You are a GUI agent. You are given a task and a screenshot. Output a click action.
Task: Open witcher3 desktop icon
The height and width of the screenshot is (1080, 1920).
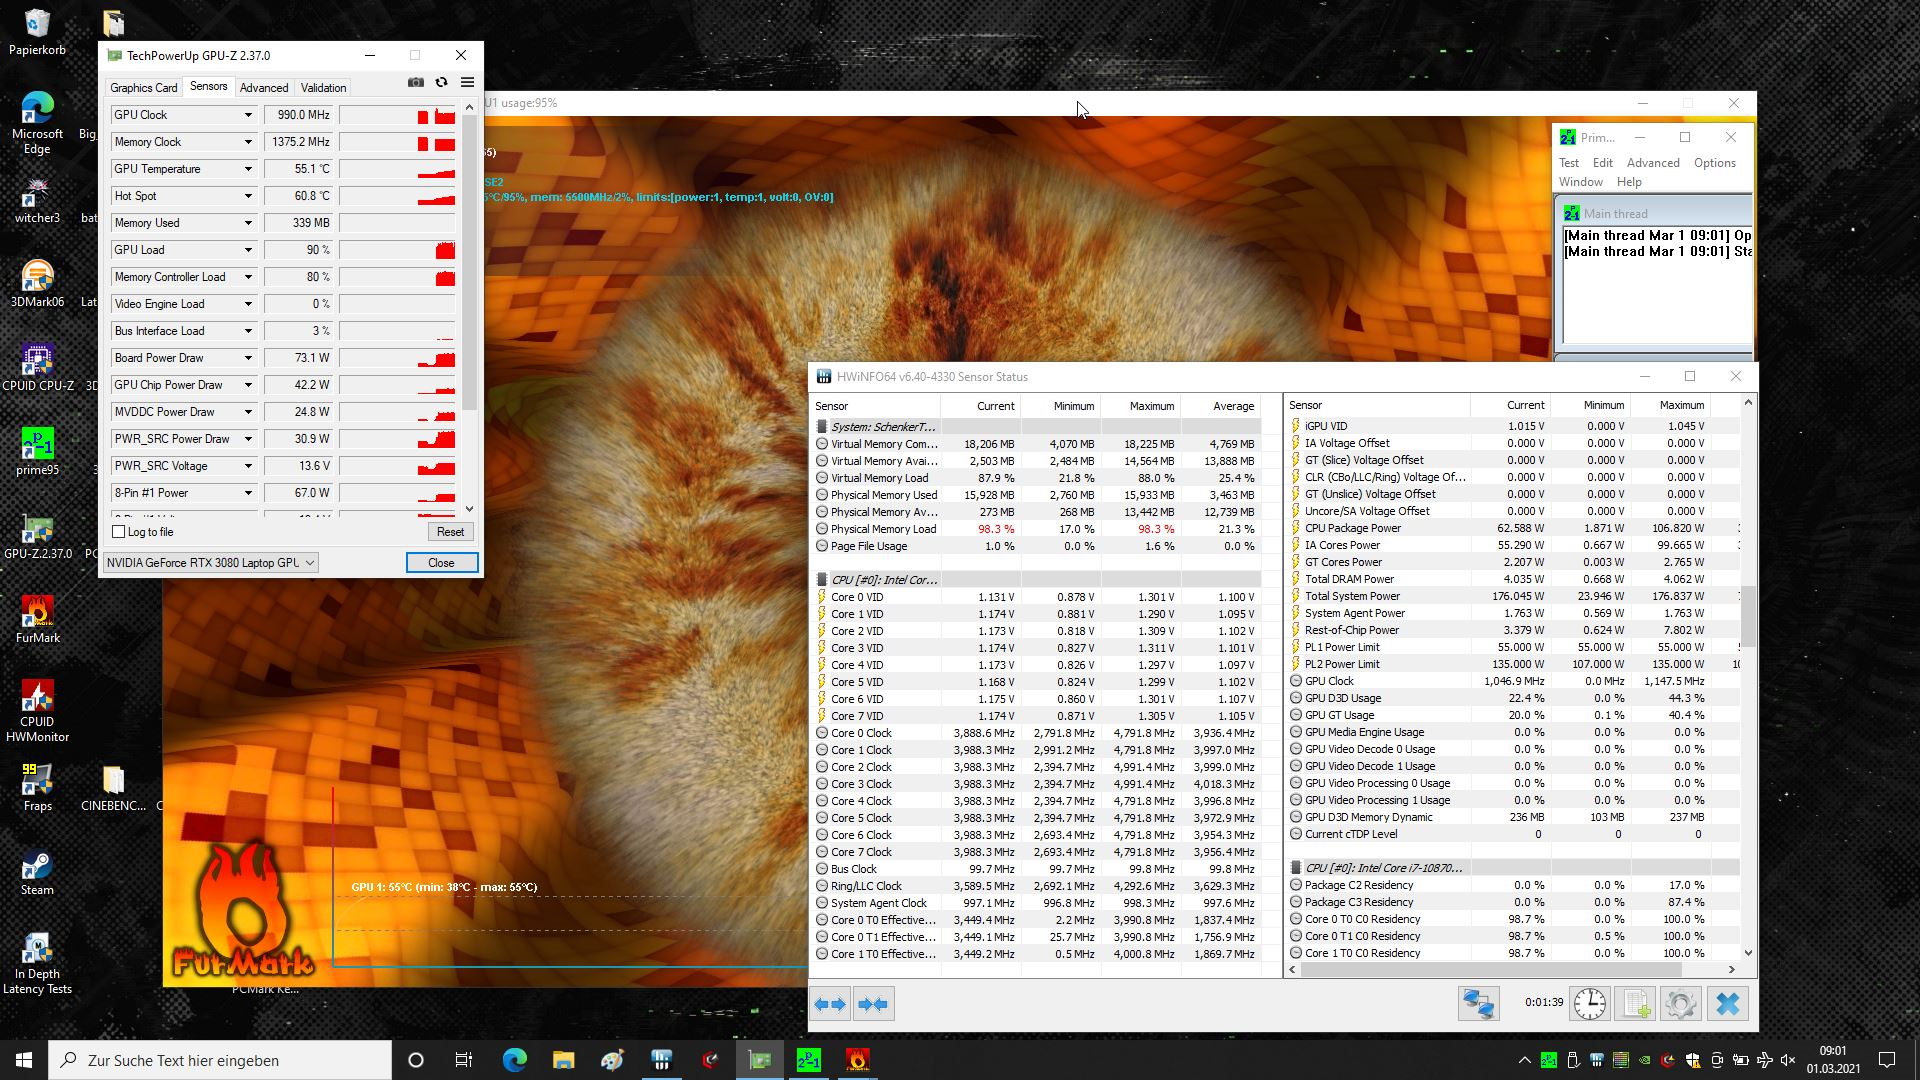[x=37, y=200]
